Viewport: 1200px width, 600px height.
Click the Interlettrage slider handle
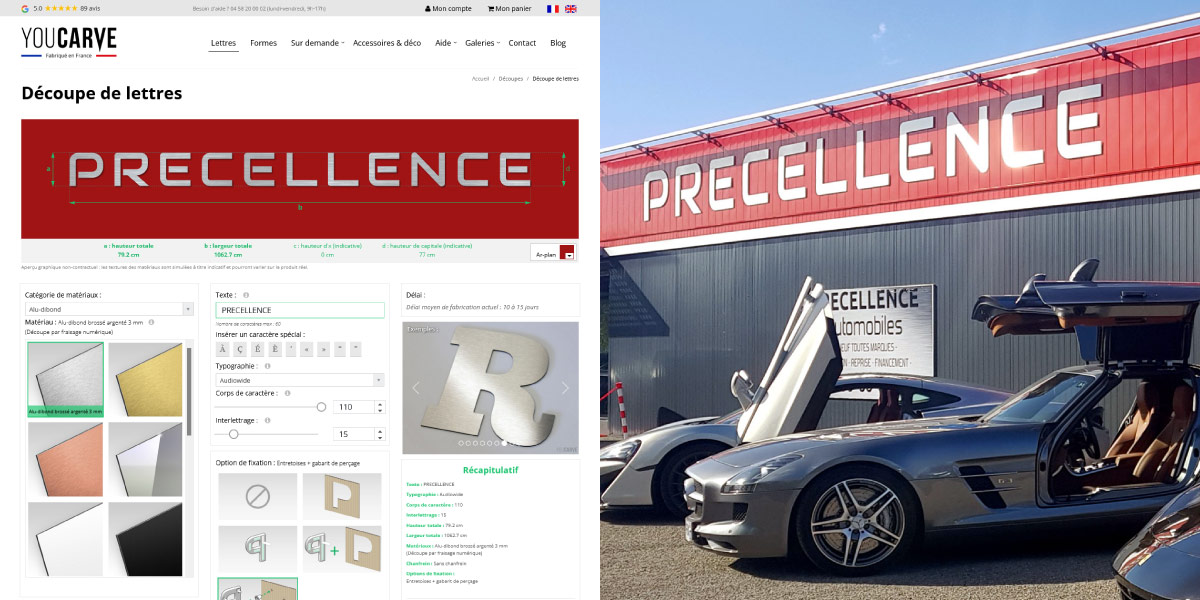point(233,434)
